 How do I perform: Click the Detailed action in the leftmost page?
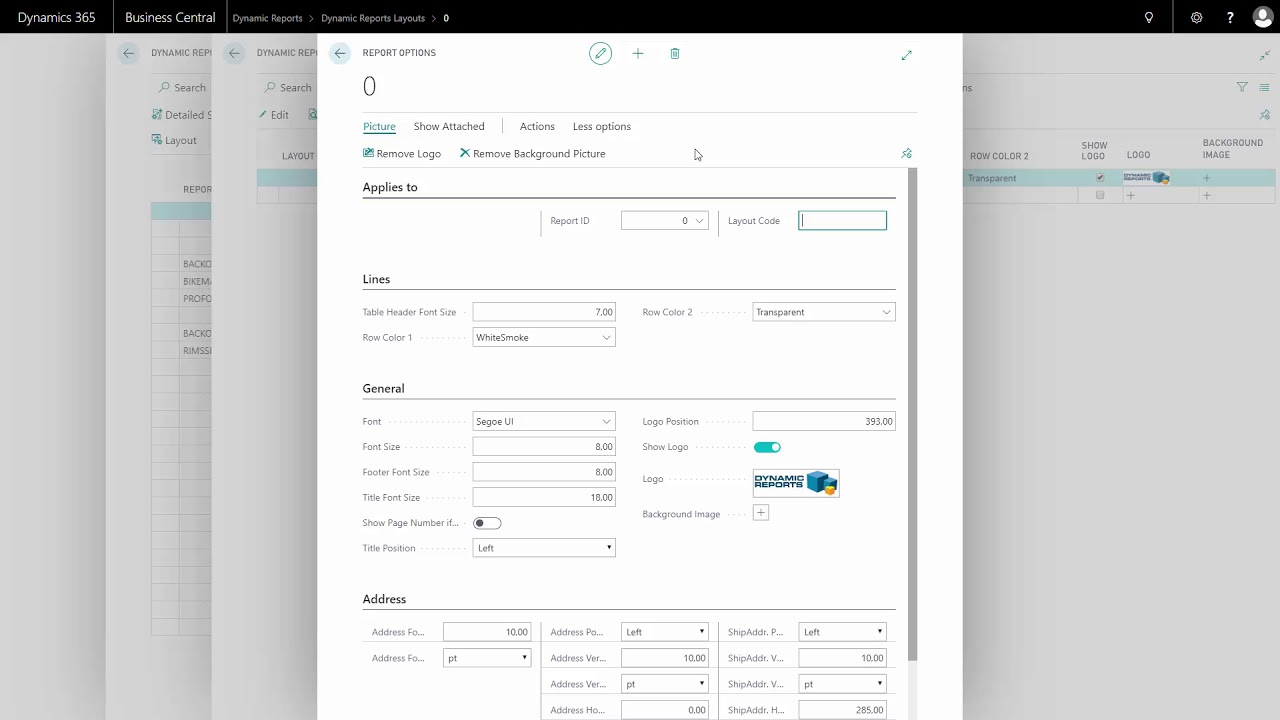[182, 115]
